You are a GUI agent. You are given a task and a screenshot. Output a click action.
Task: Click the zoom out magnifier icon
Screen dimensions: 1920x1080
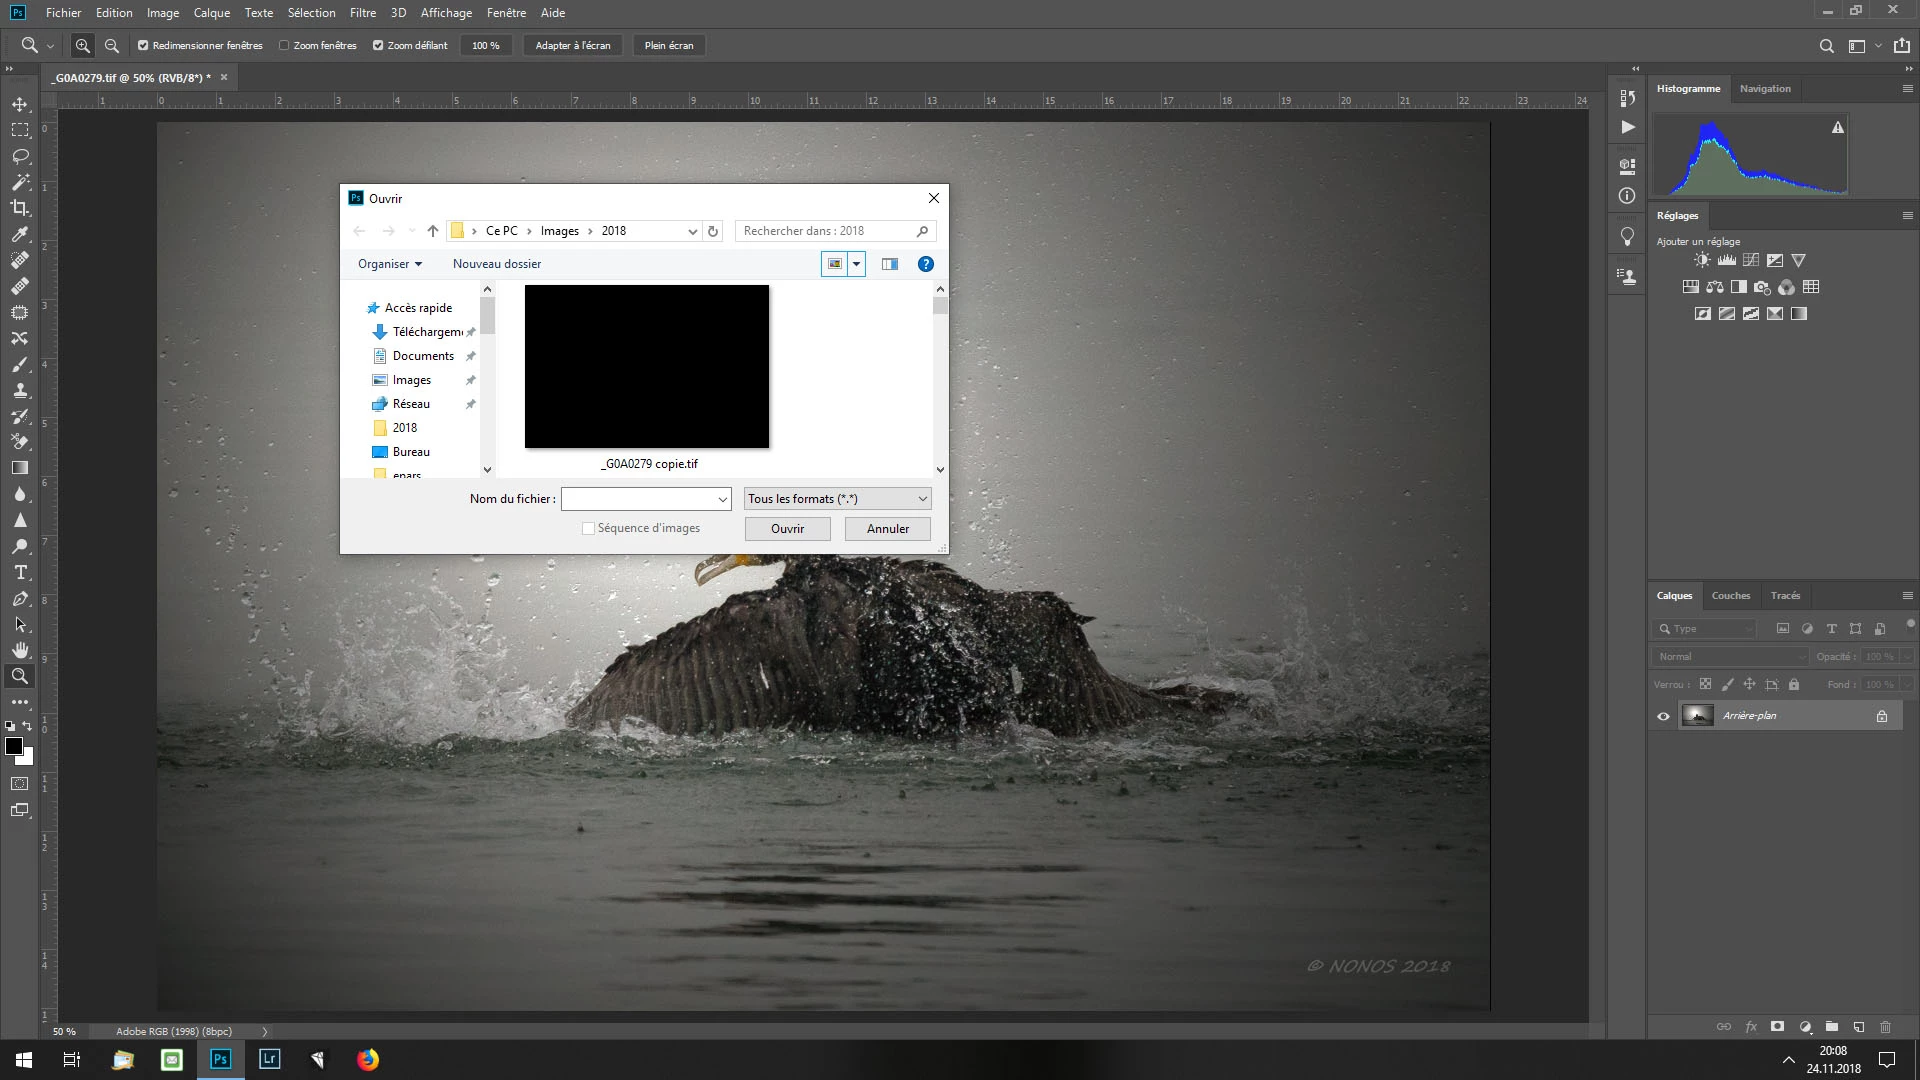pos(112,46)
